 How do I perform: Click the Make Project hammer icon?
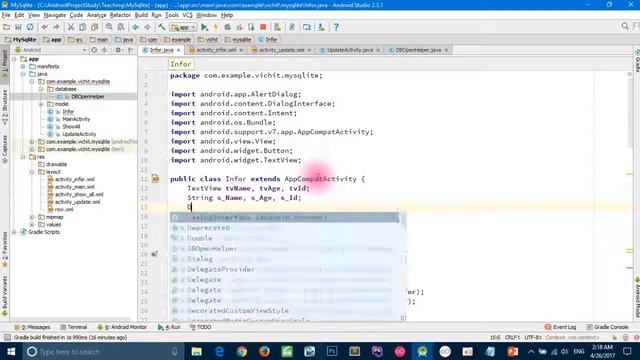tap(162, 27)
